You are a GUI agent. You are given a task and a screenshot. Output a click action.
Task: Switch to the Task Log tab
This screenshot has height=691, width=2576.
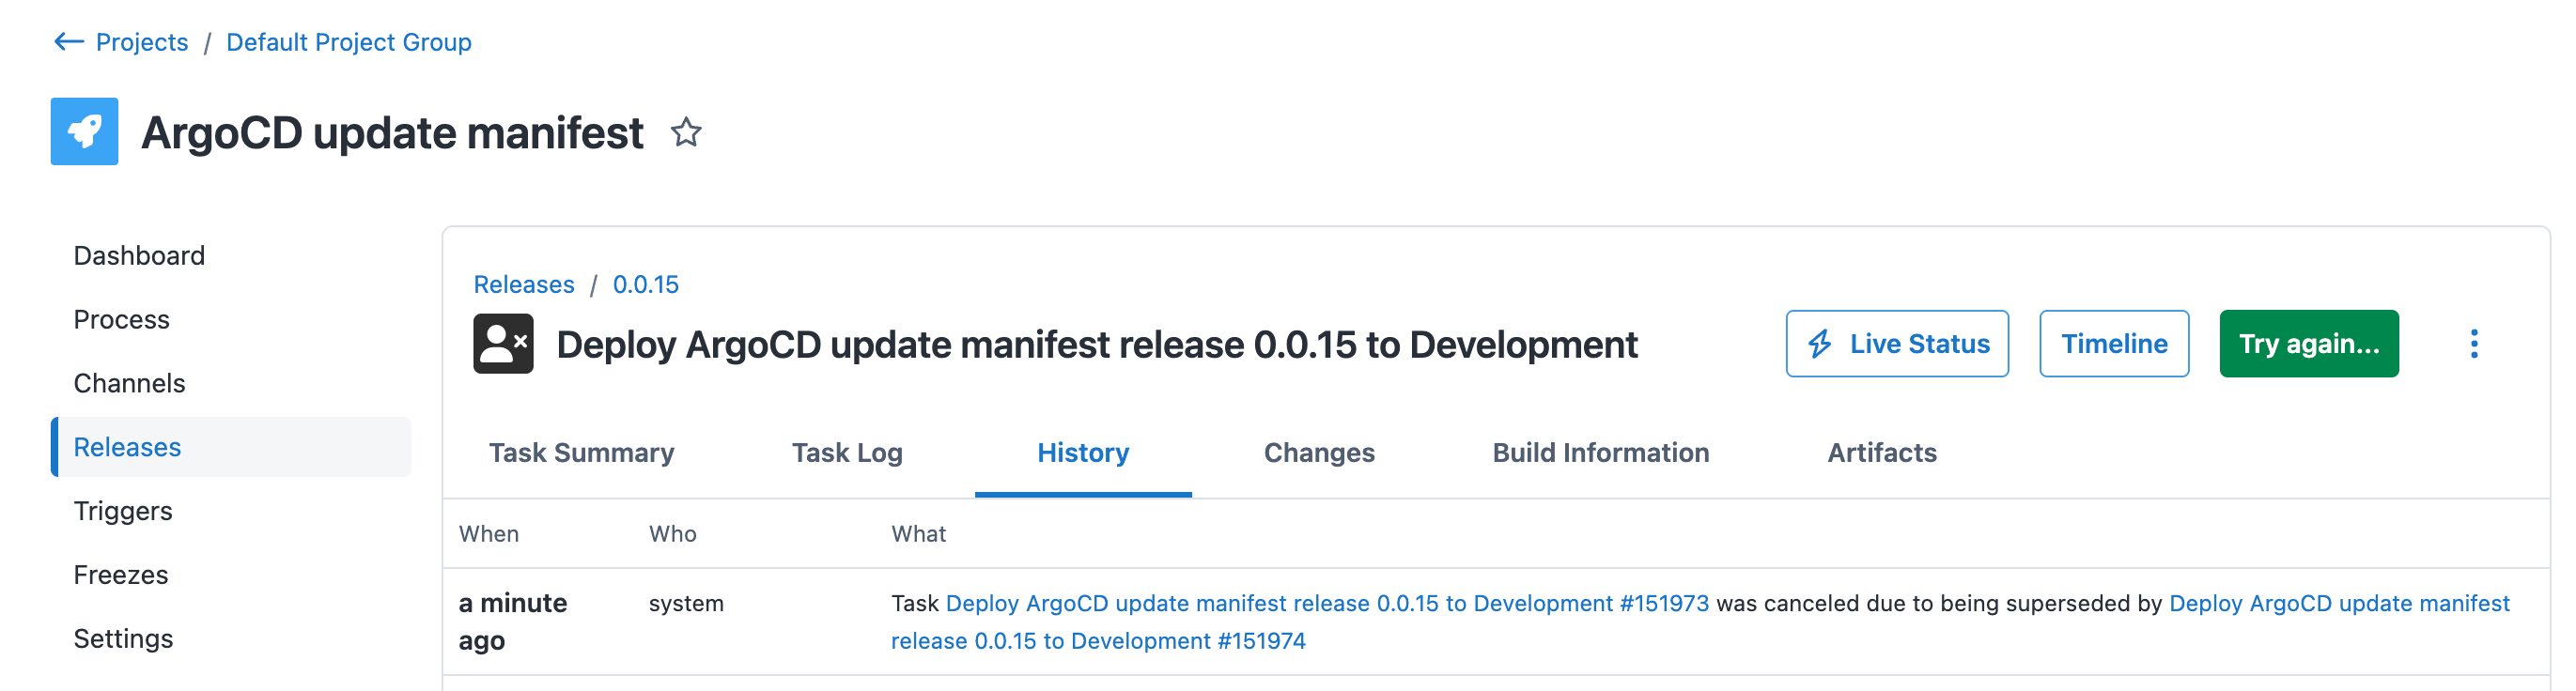[x=847, y=453]
